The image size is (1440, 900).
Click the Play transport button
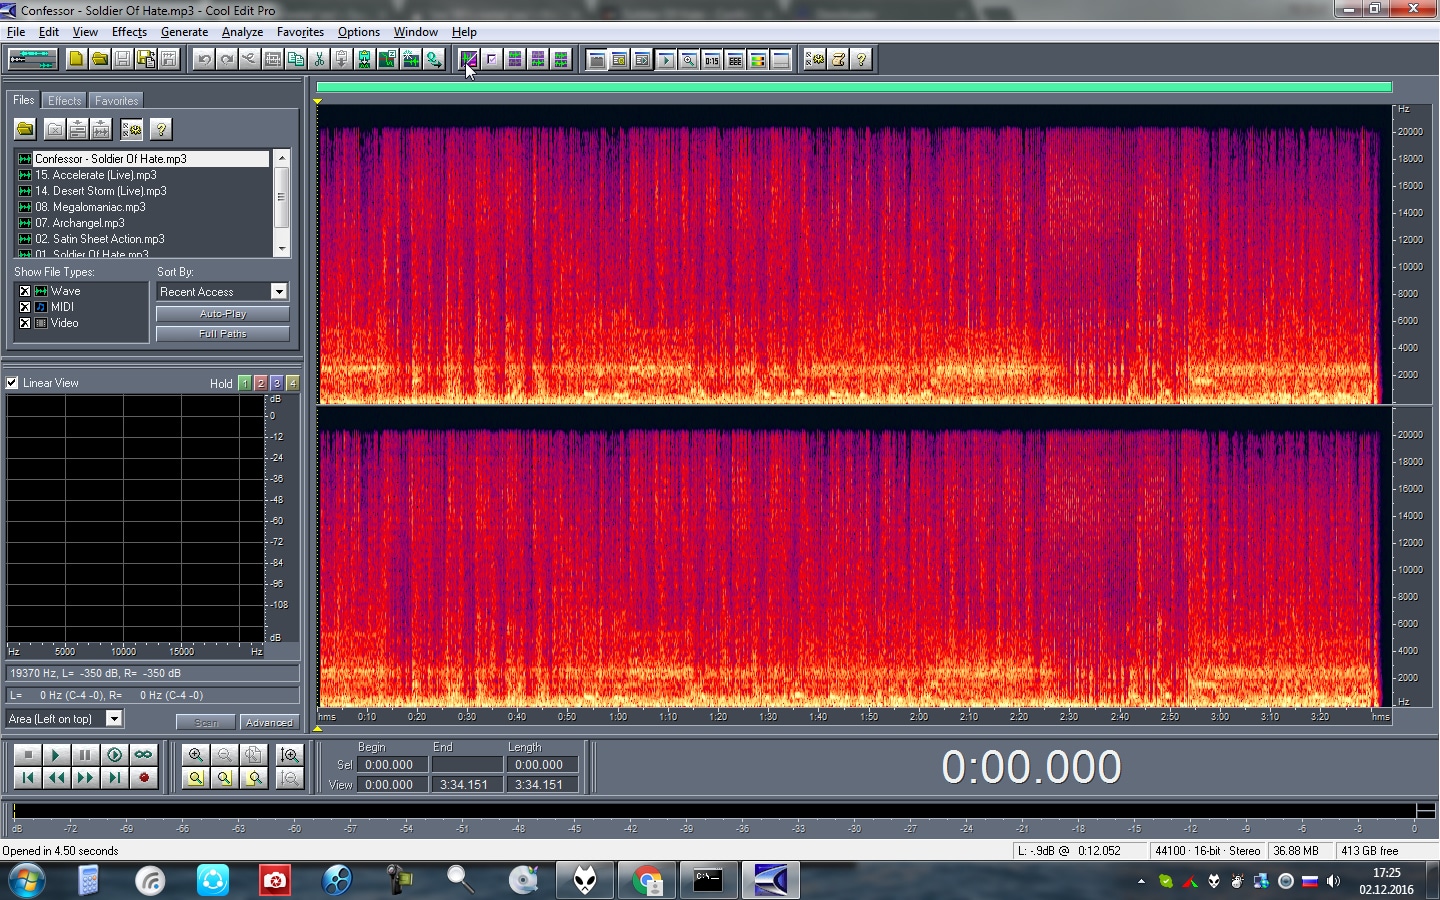[57, 755]
